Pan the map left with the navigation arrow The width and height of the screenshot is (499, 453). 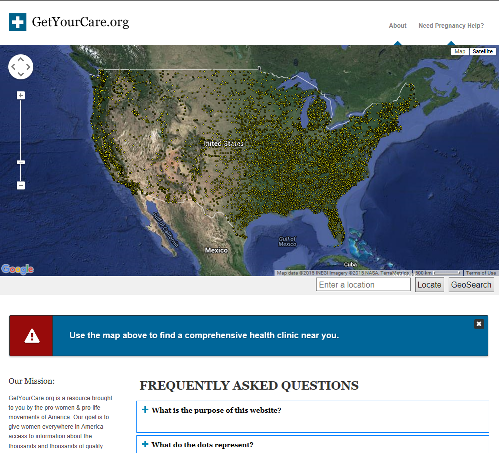(13, 67)
